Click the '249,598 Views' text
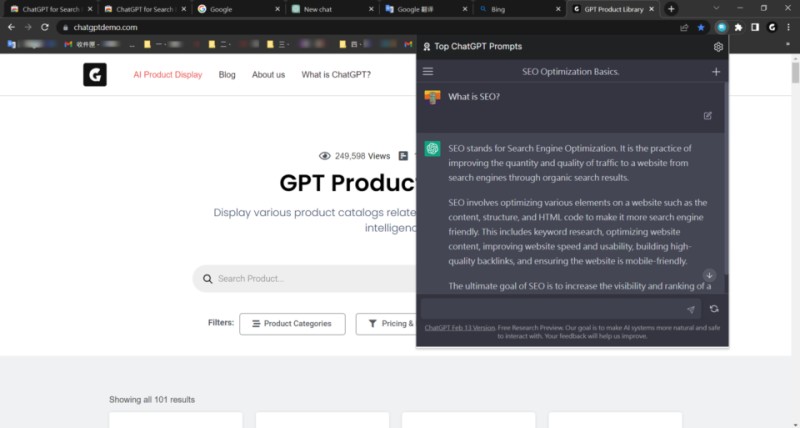Image resolution: width=800 pixels, height=428 pixels. coord(362,156)
